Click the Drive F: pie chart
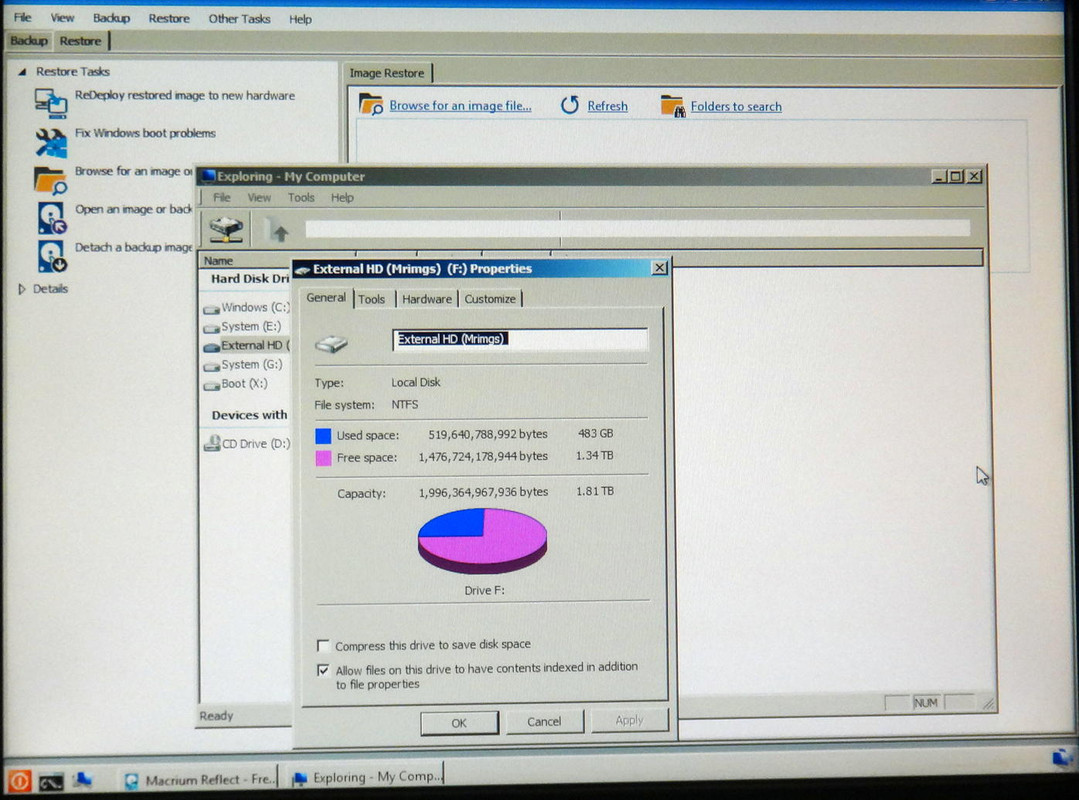This screenshot has width=1079, height=800. click(482, 541)
